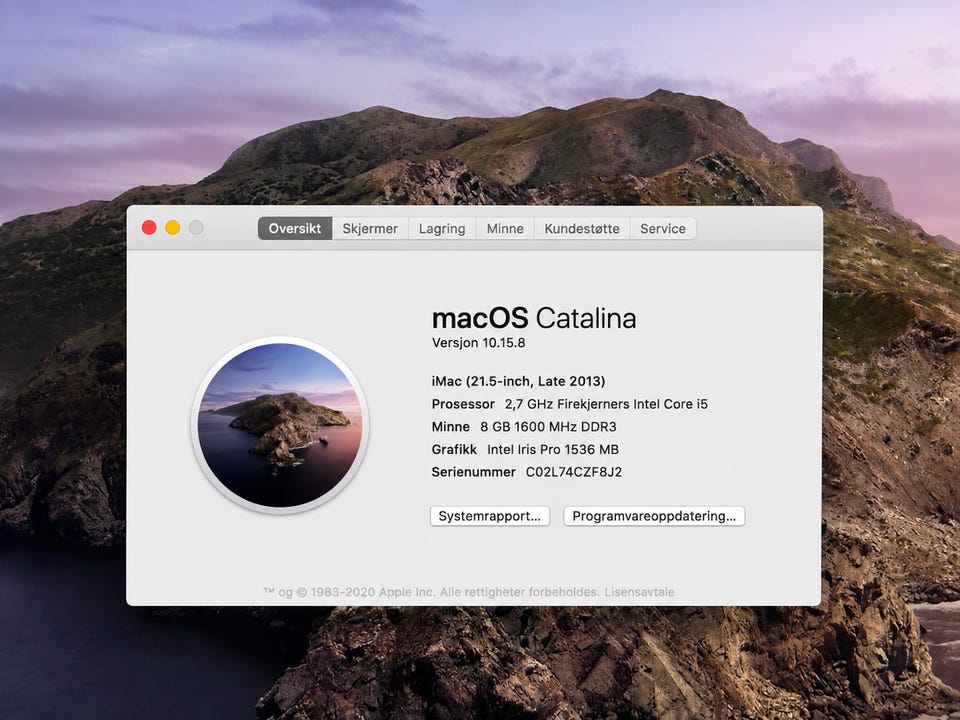The image size is (960, 720).
Task: Switch to the Service tab
Action: pyautogui.click(x=662, y=228)
